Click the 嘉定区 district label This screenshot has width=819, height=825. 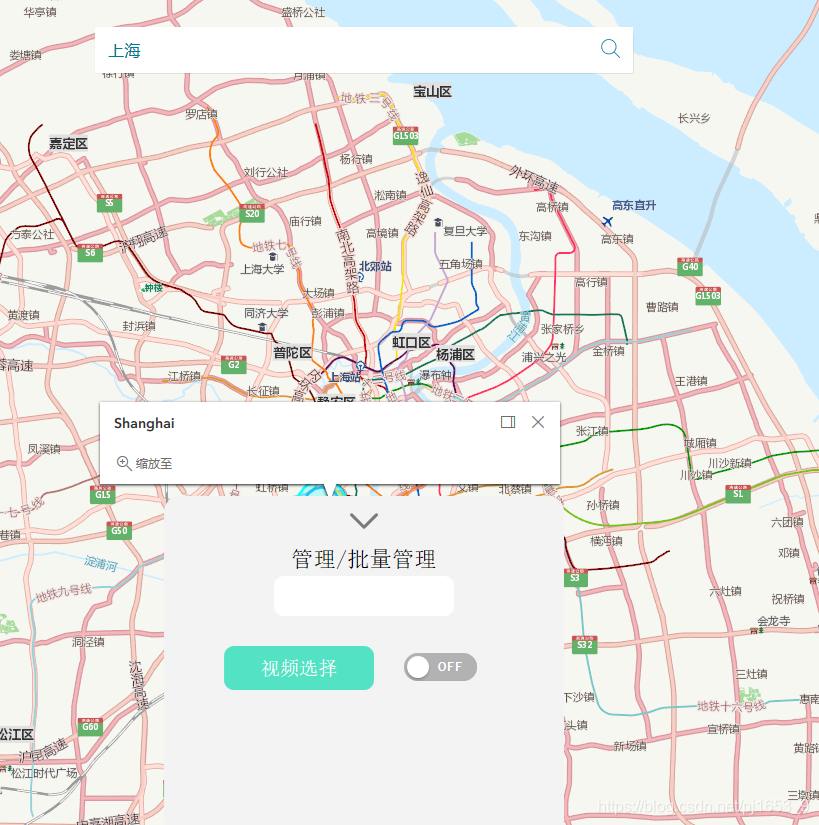pos(68,144)
